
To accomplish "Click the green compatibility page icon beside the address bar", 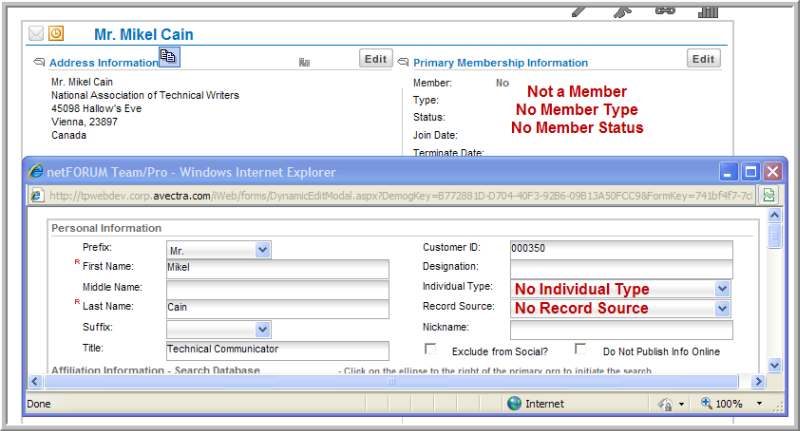I will point(769,195).
